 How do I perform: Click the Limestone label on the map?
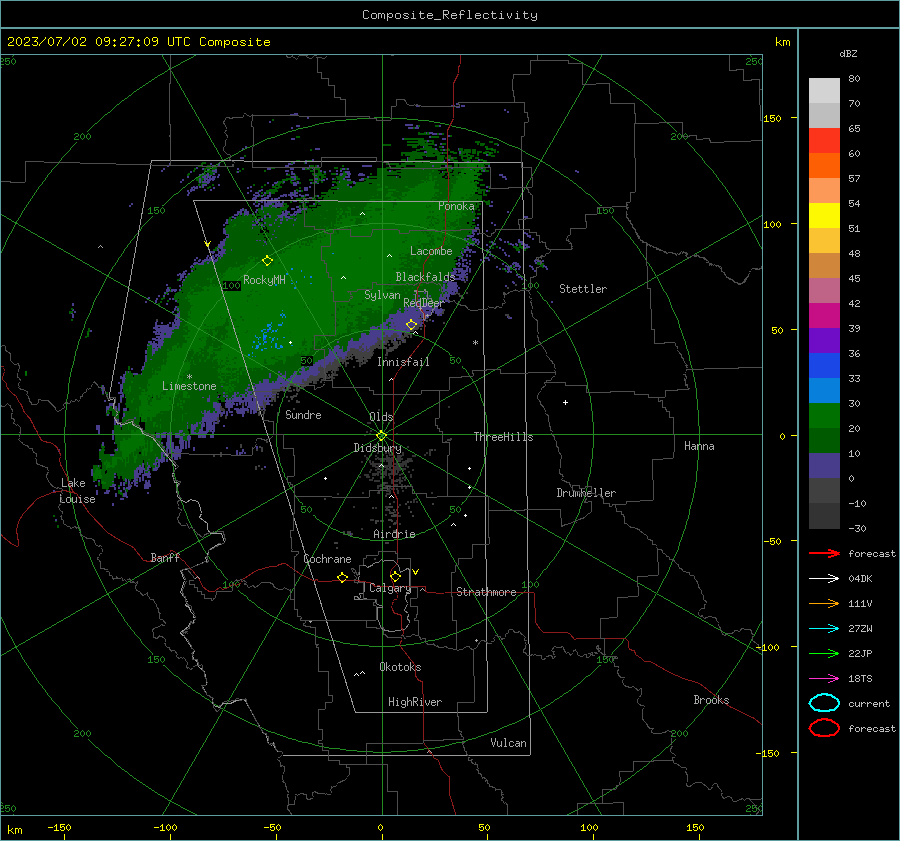click(189, 386)
